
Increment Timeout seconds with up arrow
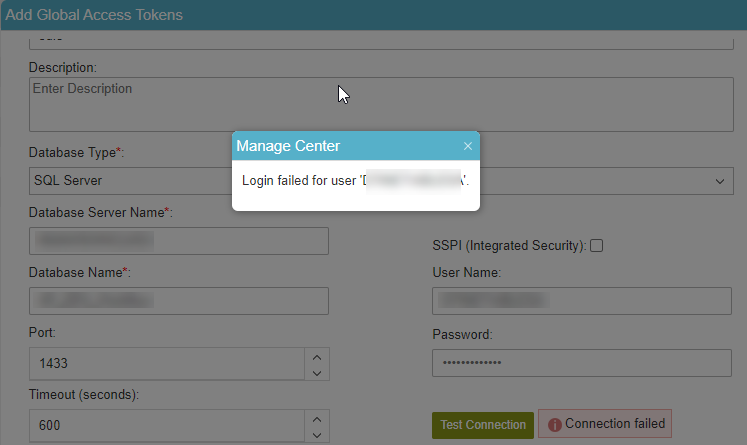(316, 417)
